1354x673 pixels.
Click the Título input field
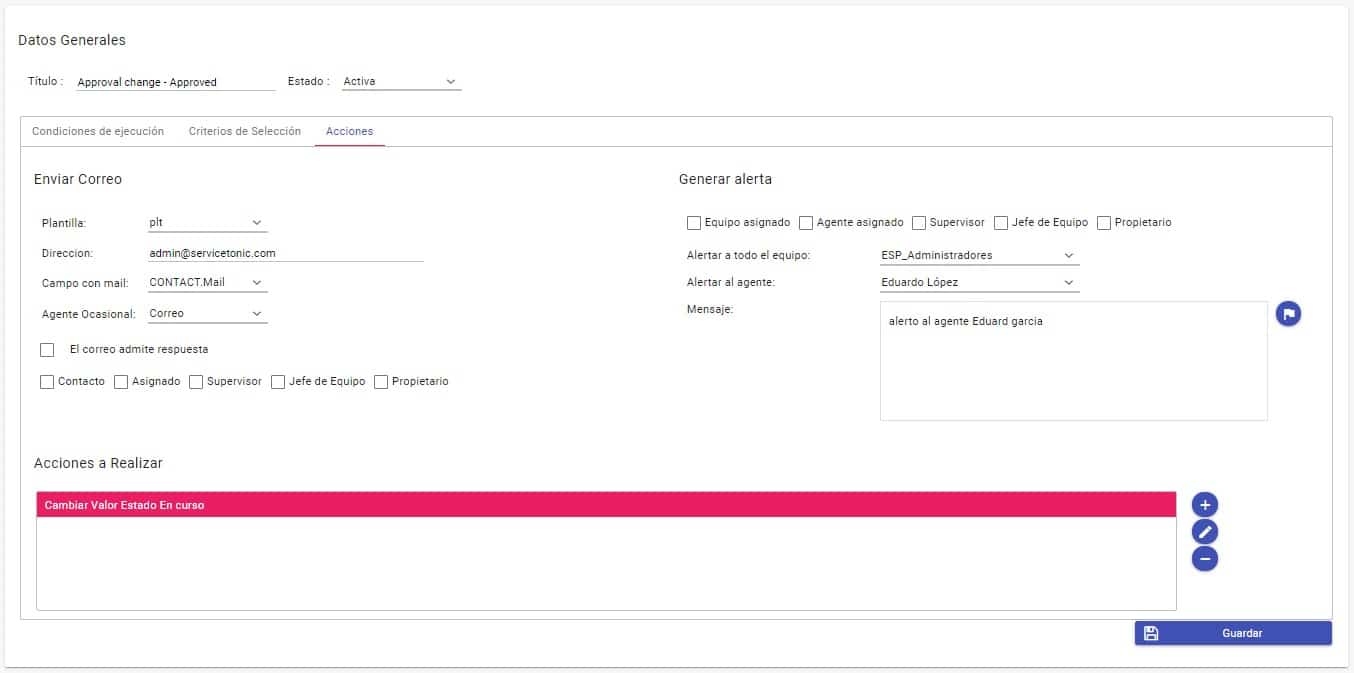click(175, 83)
